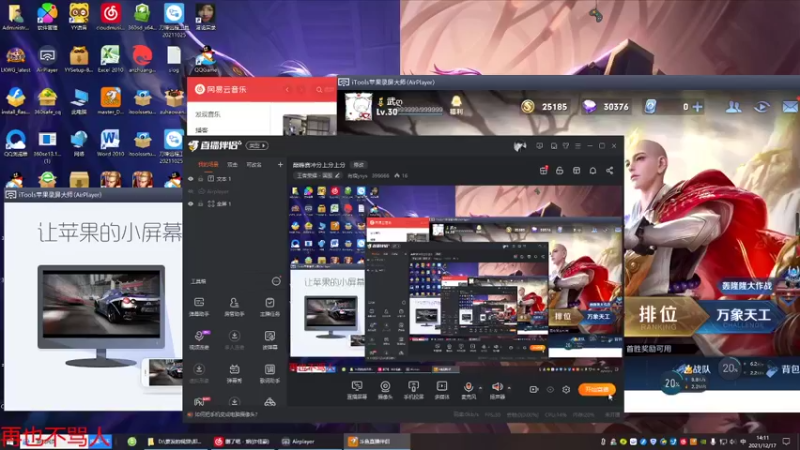Expand the microphone options arrow
This screenshot has width=800, height=450.
[x=480, y=388]
